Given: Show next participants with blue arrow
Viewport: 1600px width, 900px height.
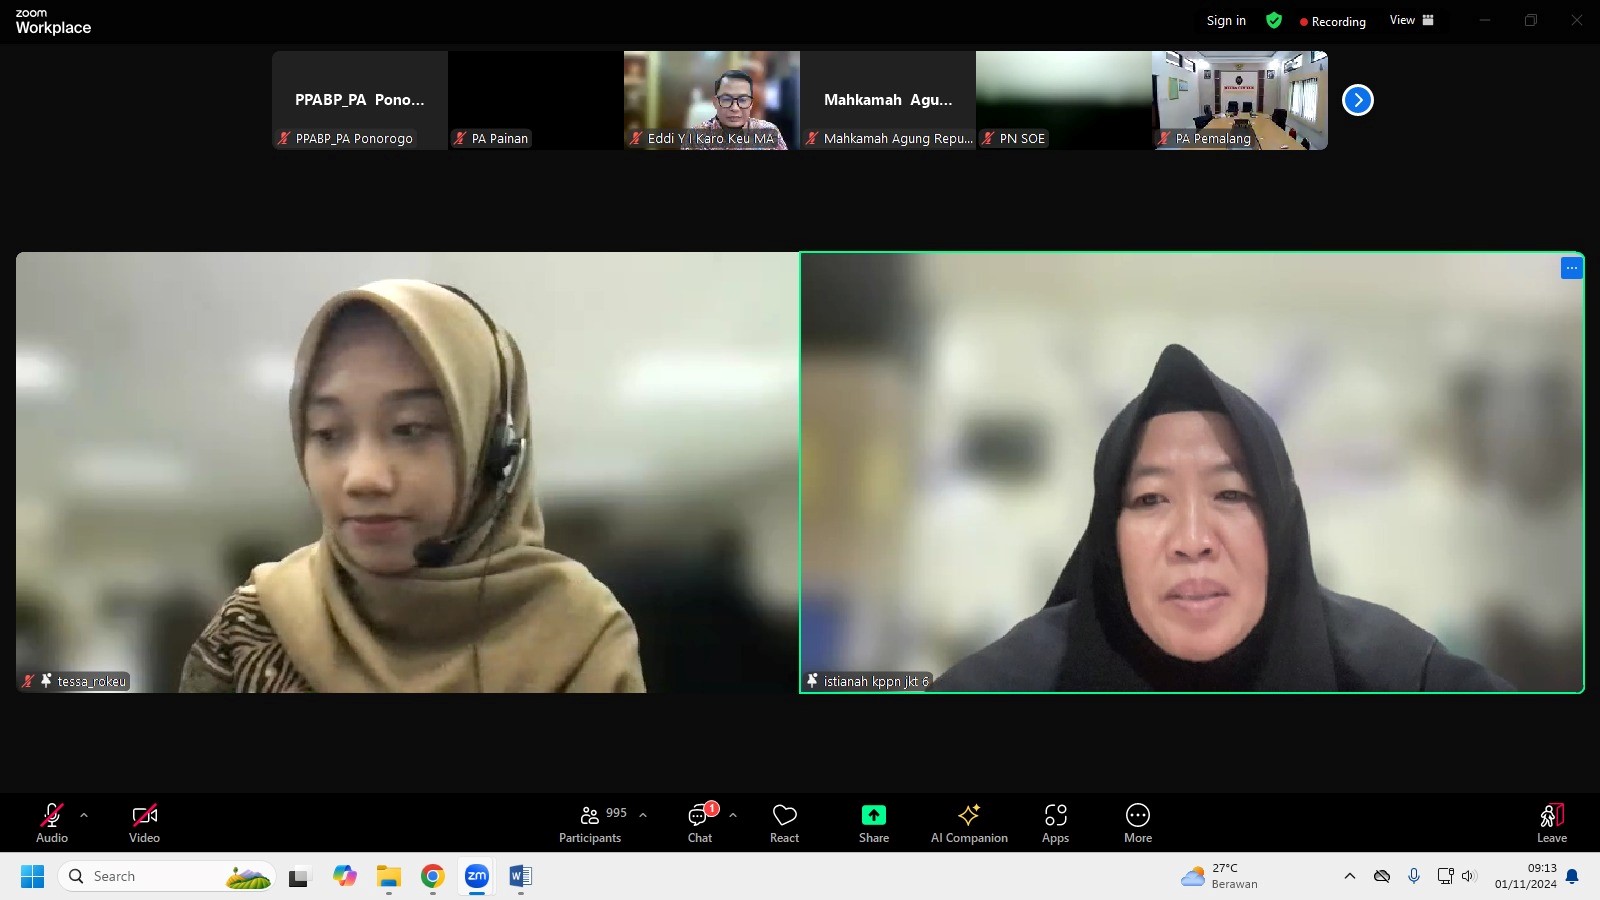Looking at the screenshot, I should coord(1357,100).
